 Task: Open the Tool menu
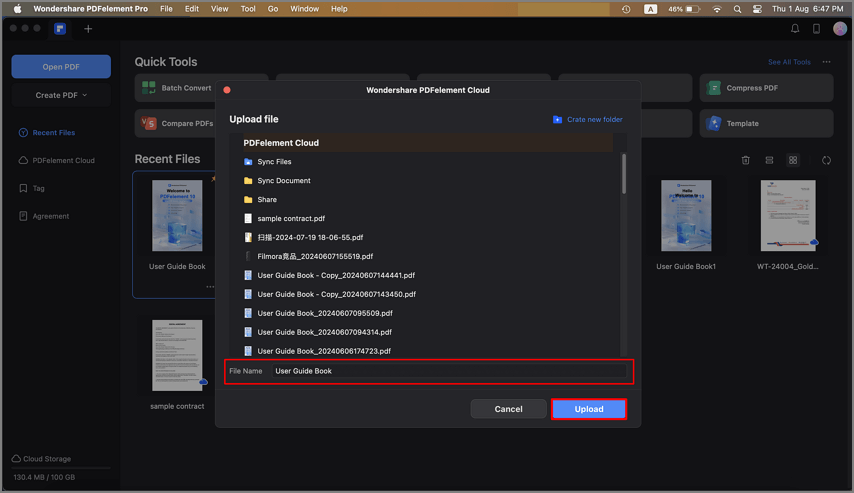[x=248, y=9]
